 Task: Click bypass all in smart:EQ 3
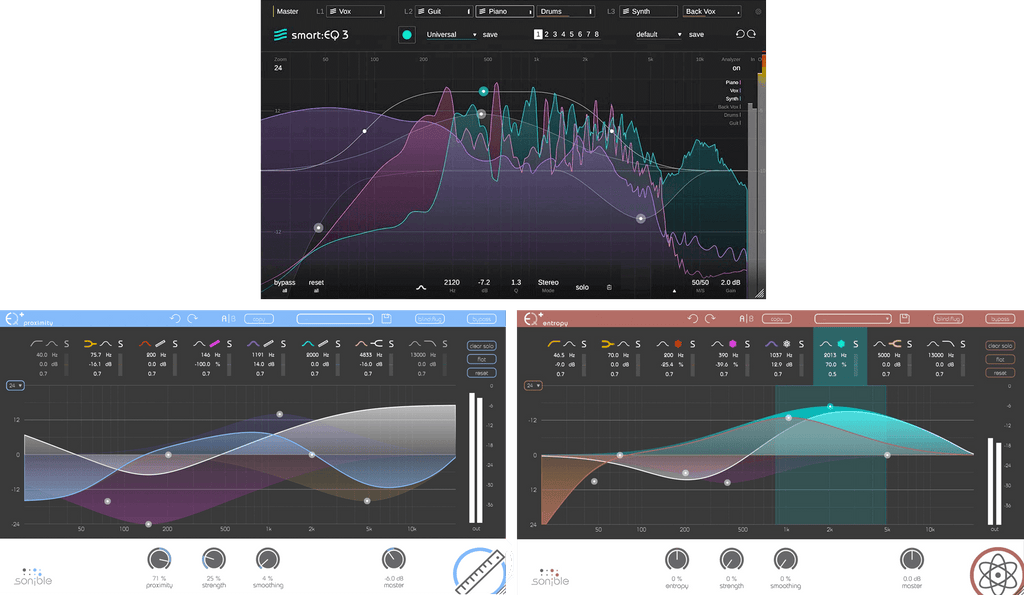click(285, 285)
